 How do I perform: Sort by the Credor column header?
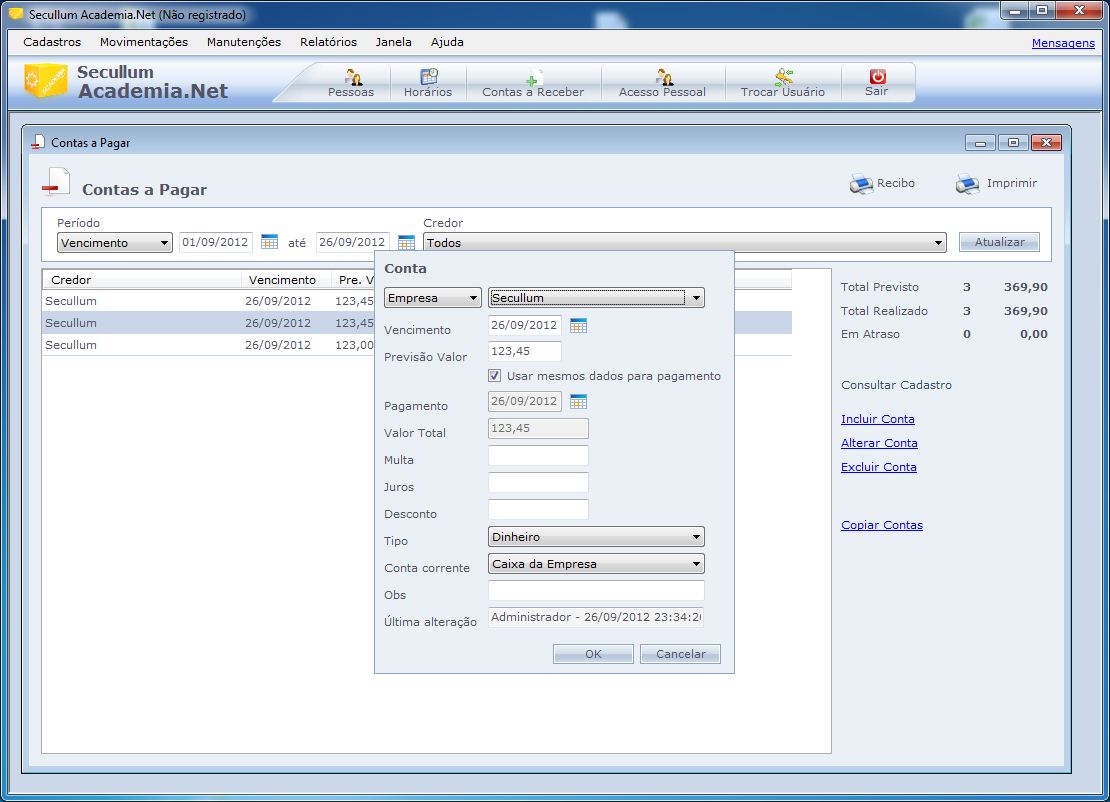[142, 280]
